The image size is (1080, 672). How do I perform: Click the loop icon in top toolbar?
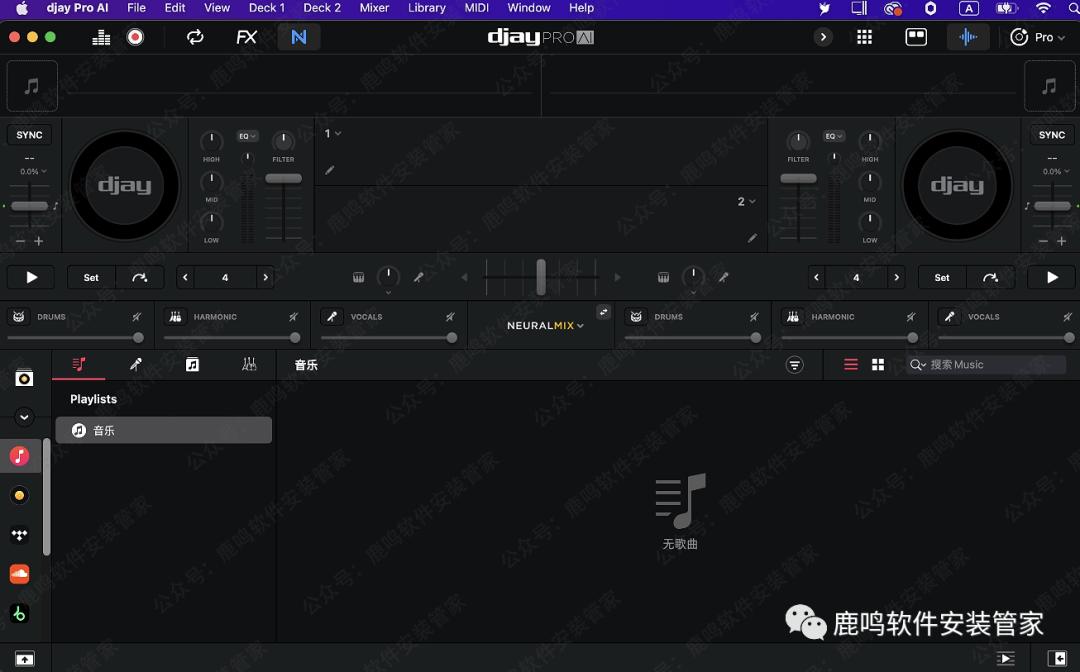195,37
